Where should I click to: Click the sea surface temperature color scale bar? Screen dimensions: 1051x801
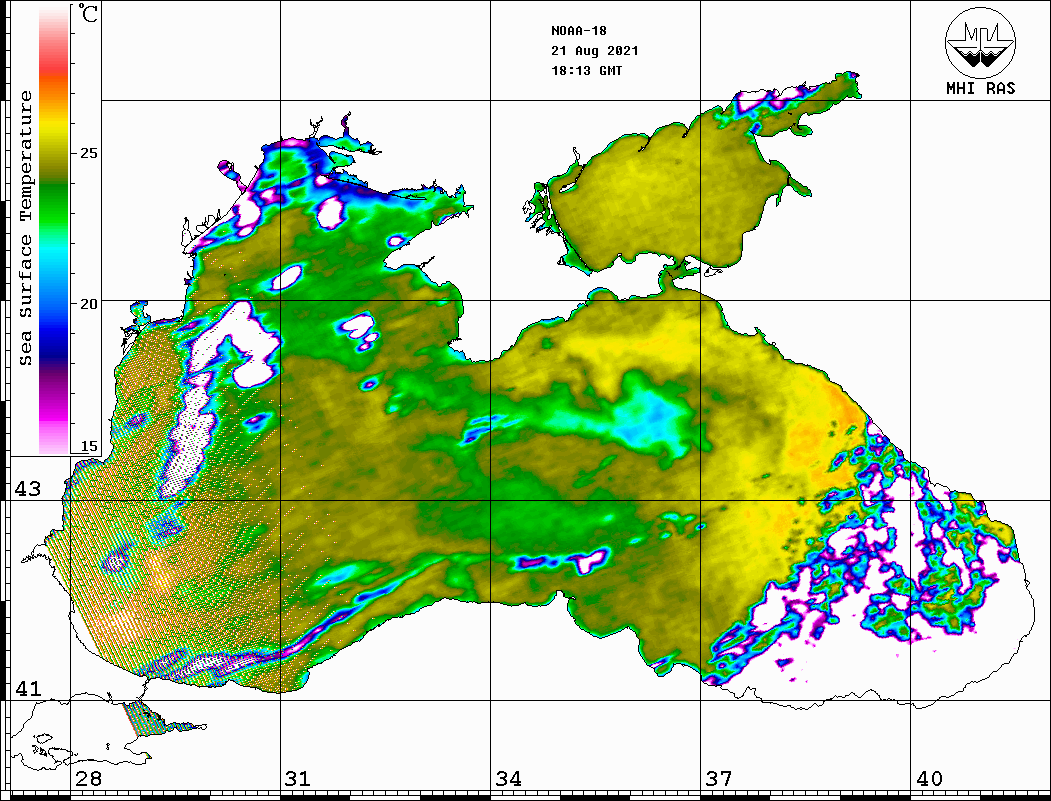[54, 231]
